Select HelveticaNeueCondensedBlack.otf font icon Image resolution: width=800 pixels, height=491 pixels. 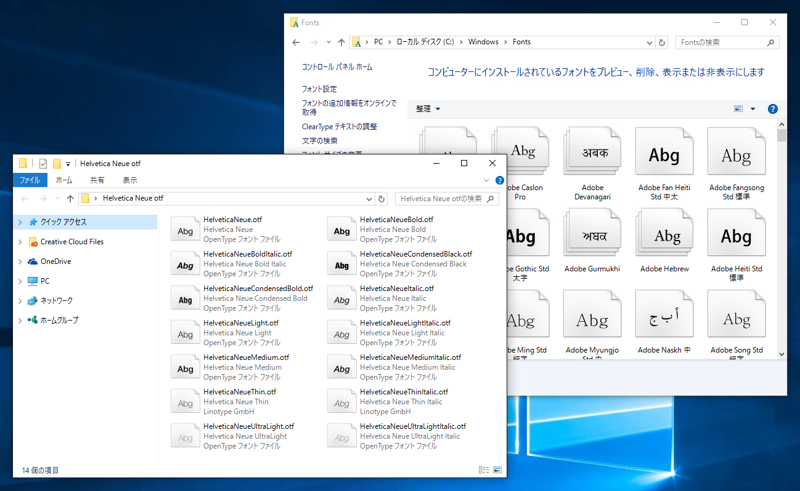tap(341, 264)
